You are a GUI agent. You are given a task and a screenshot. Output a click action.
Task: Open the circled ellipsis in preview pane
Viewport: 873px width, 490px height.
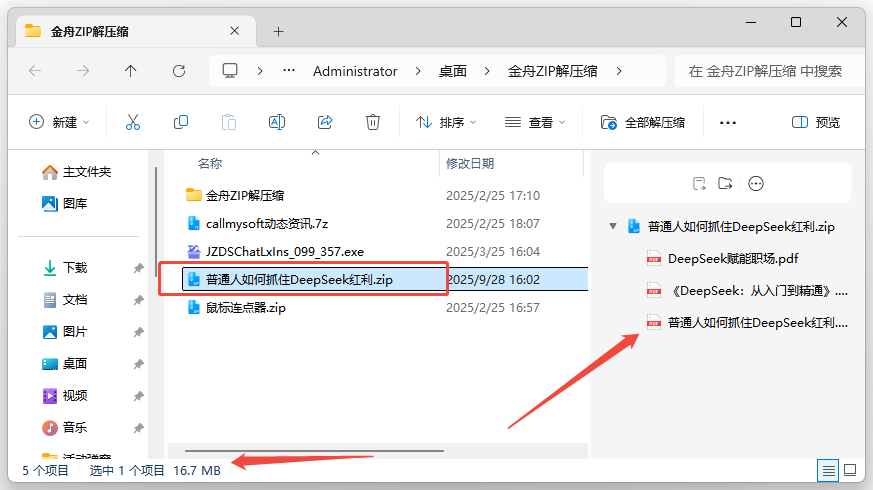tap(756, 183)
